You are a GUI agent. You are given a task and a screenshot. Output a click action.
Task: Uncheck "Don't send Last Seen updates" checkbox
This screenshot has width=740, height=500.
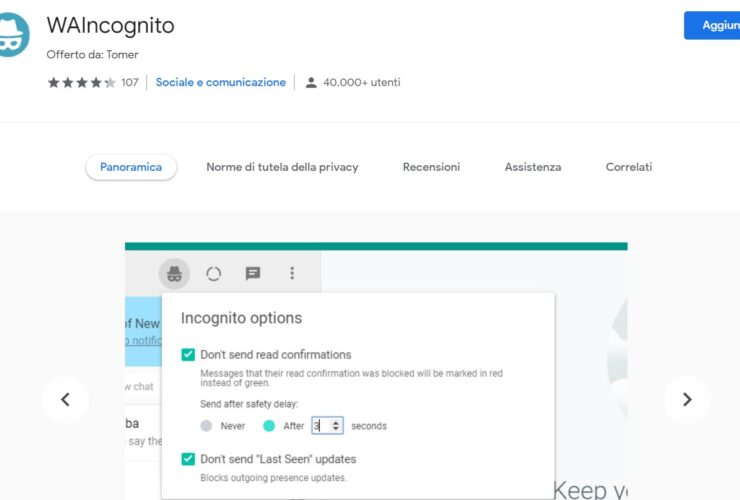(x=188, y=459)
